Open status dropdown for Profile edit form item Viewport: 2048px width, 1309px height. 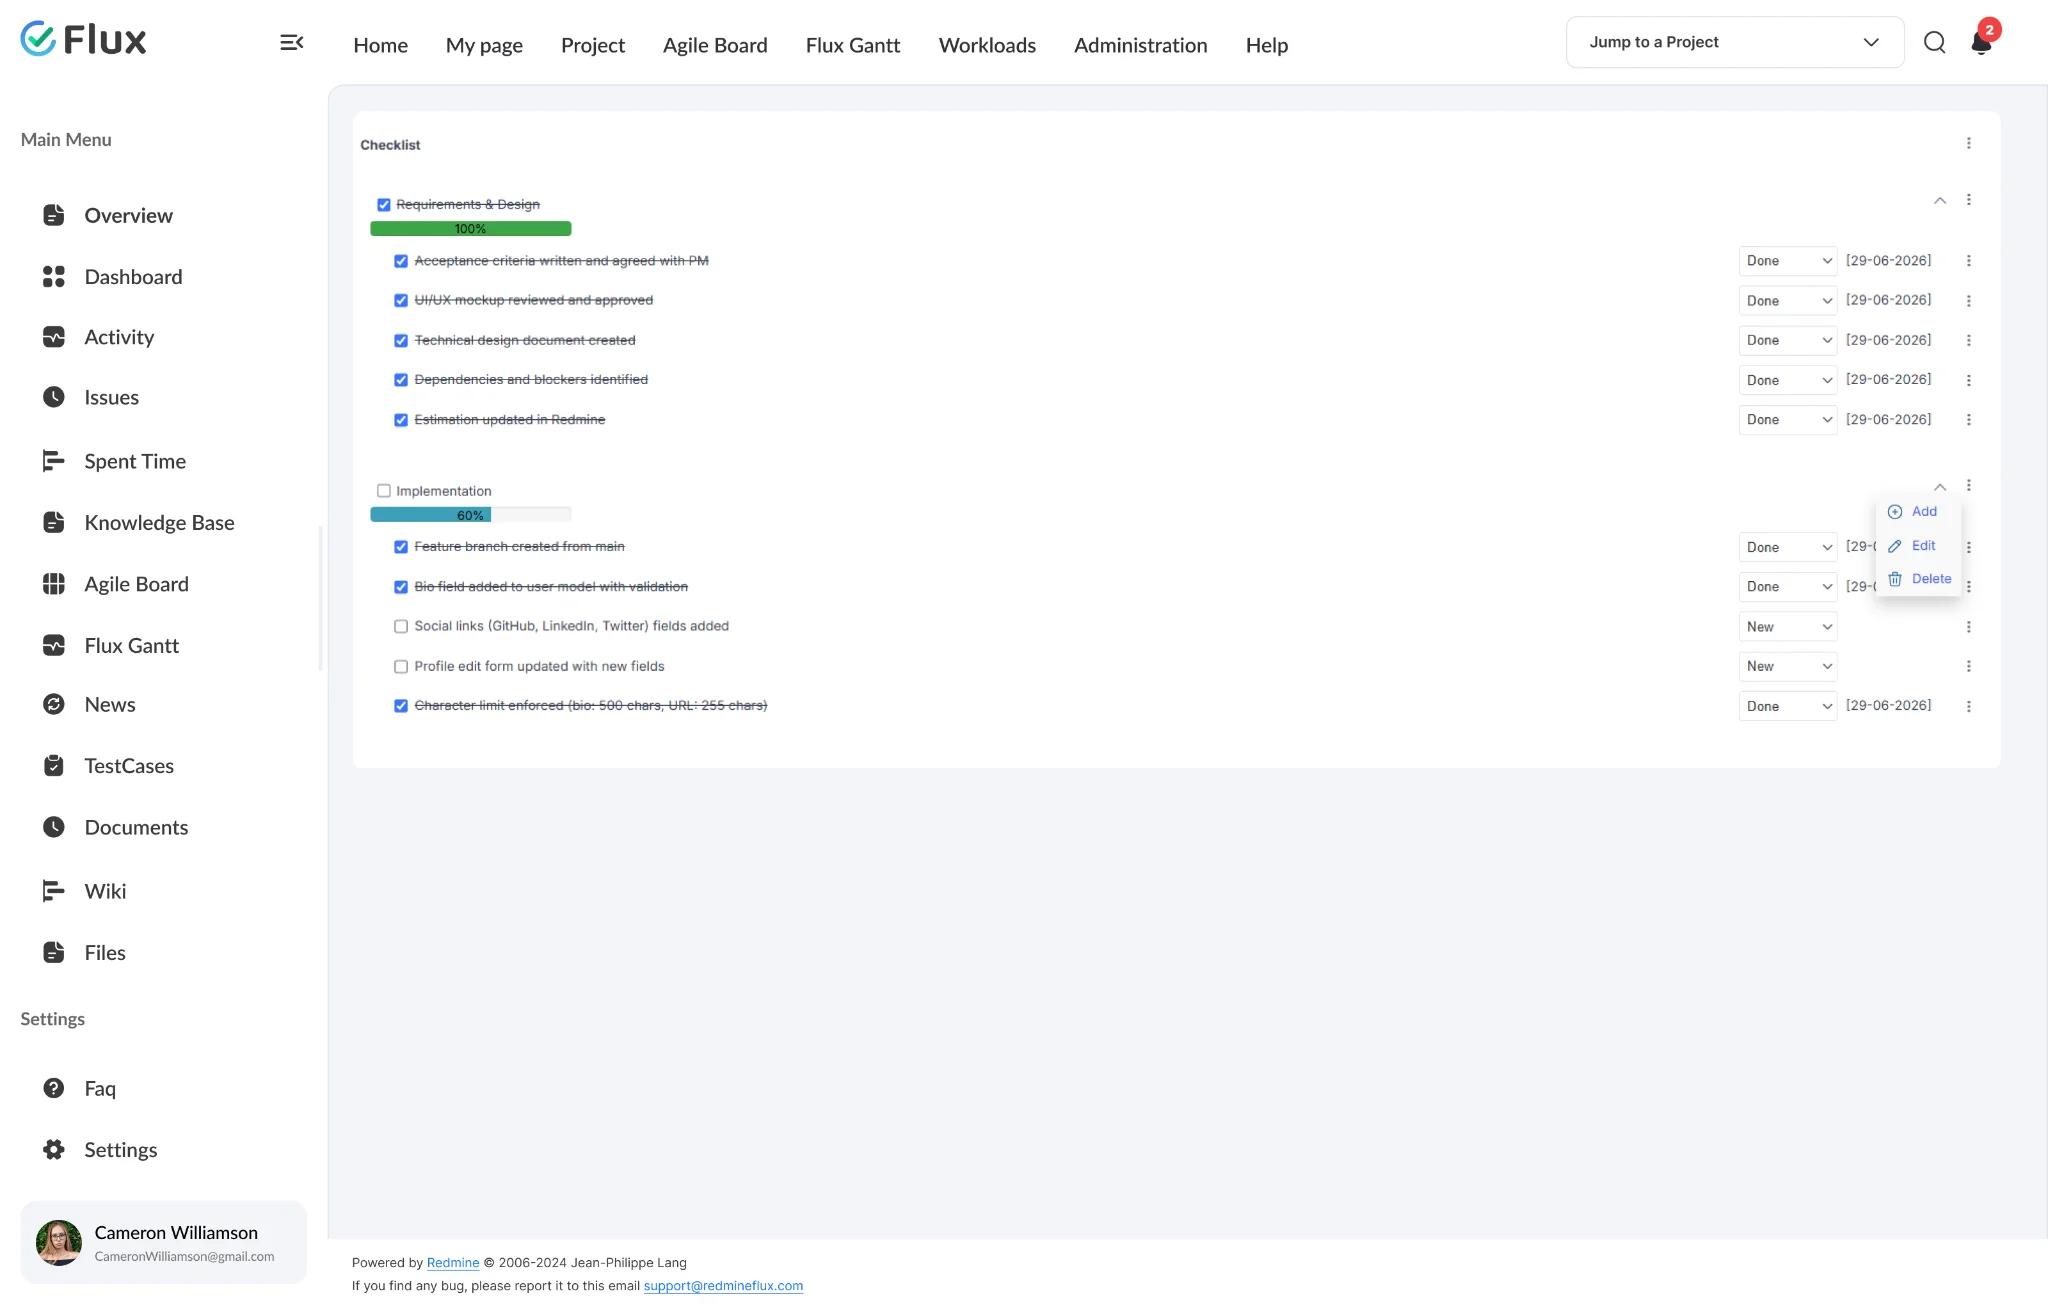1787,666
